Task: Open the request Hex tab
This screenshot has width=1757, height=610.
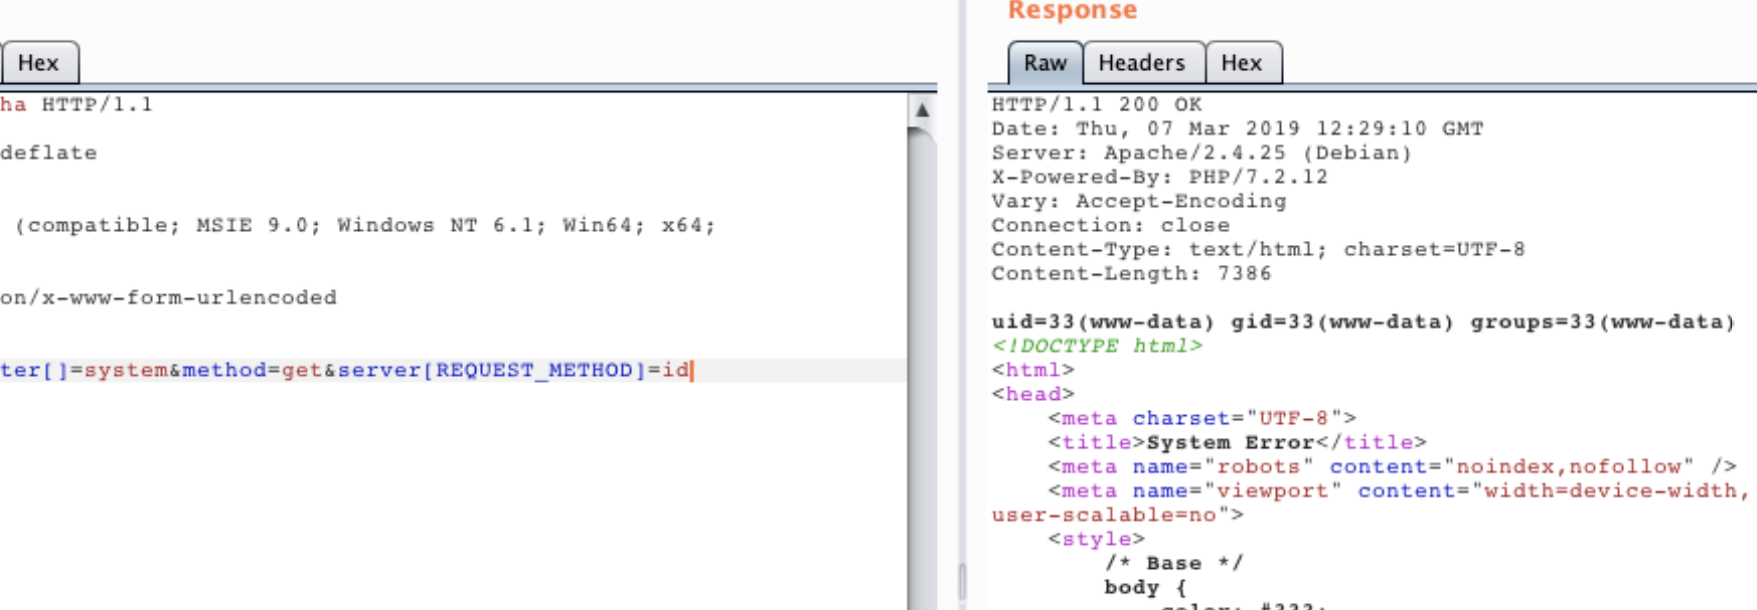Action: 38,63
